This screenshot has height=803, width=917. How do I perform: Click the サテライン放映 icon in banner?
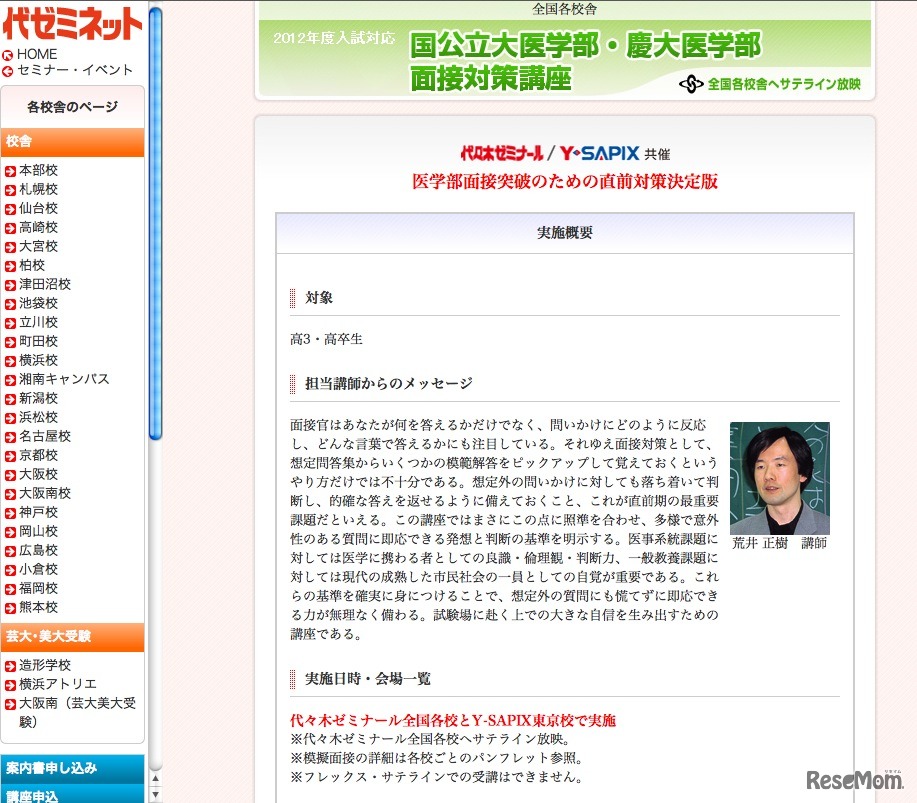pos(691,84)
